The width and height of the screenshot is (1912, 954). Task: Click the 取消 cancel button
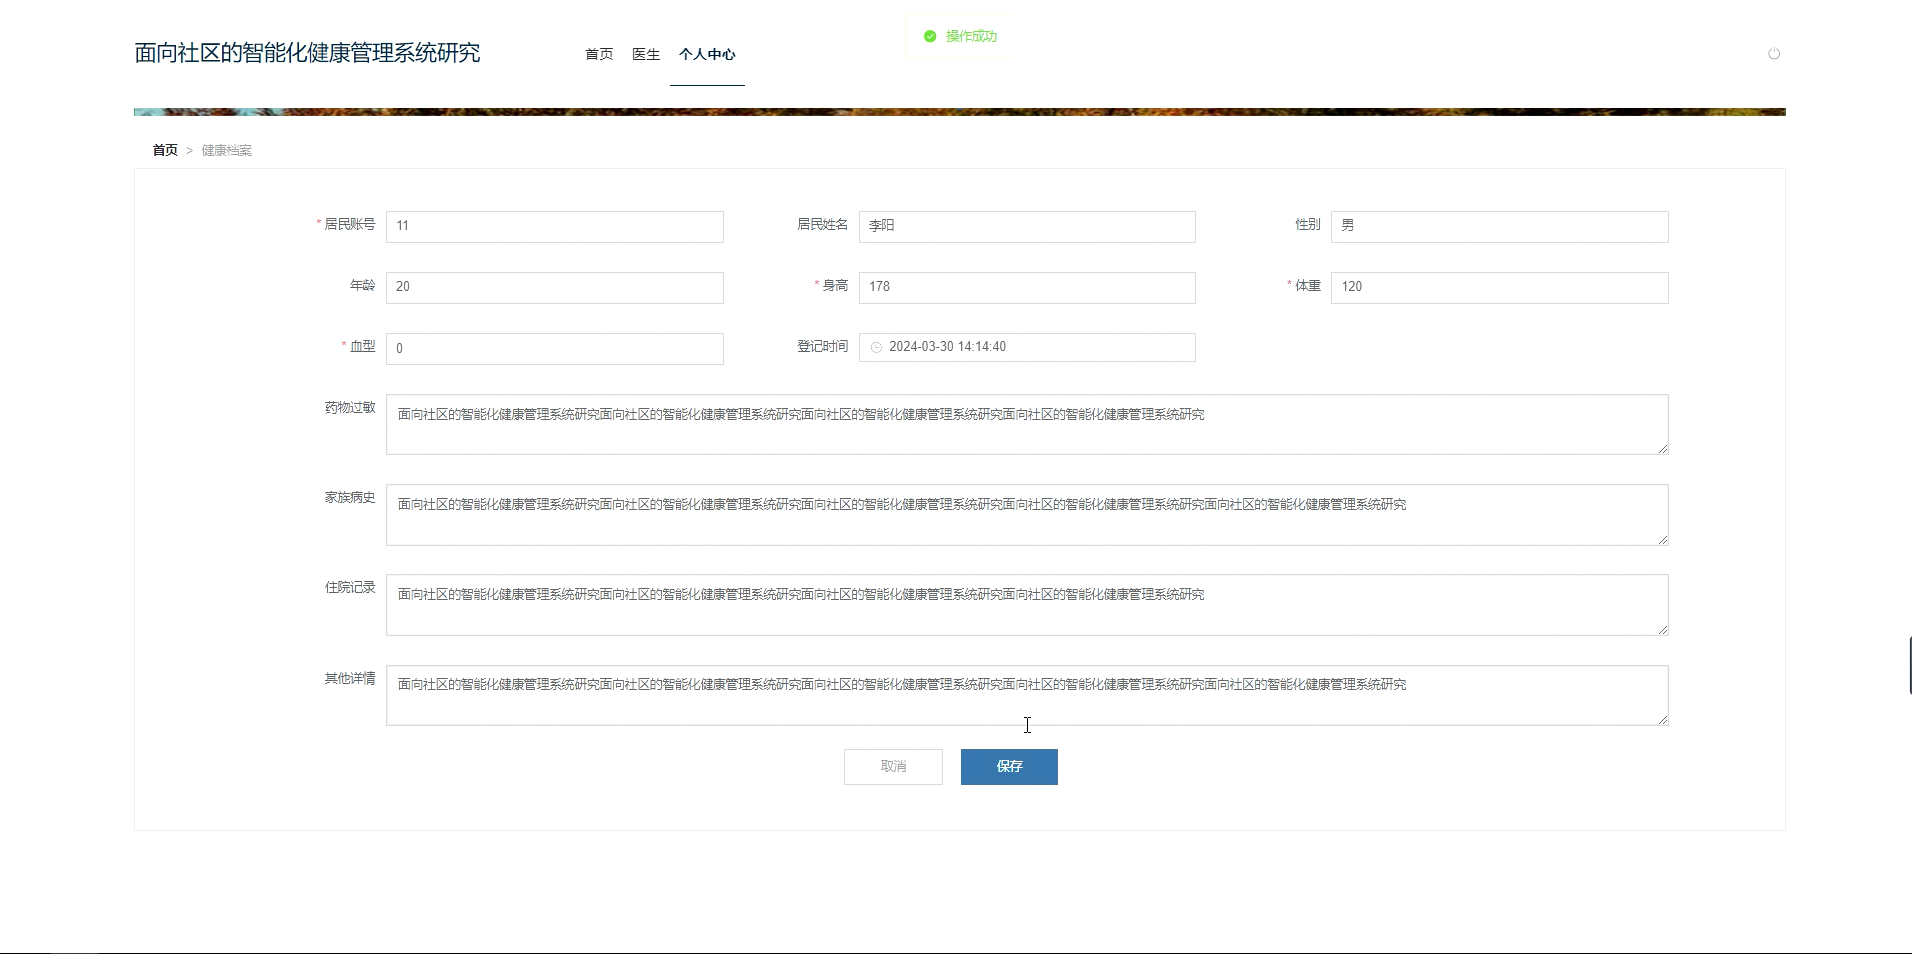892,767
